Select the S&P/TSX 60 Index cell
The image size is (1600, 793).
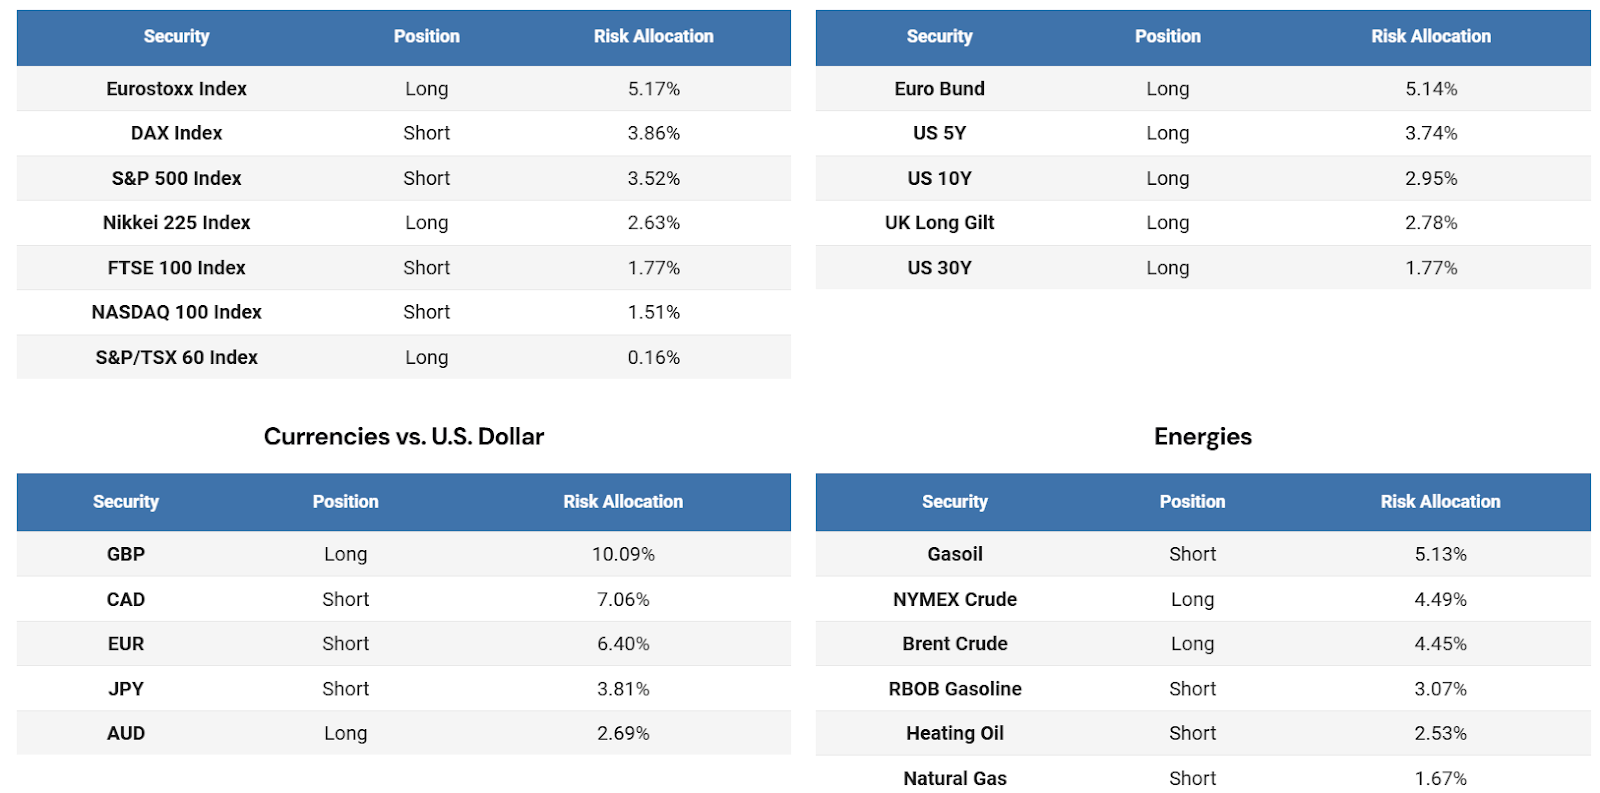click(x=176, y=357)
